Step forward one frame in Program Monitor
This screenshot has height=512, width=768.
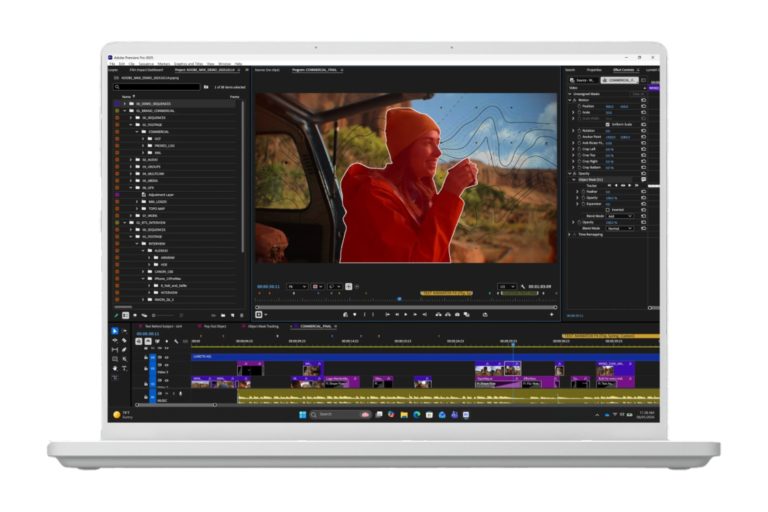[415, 315]
